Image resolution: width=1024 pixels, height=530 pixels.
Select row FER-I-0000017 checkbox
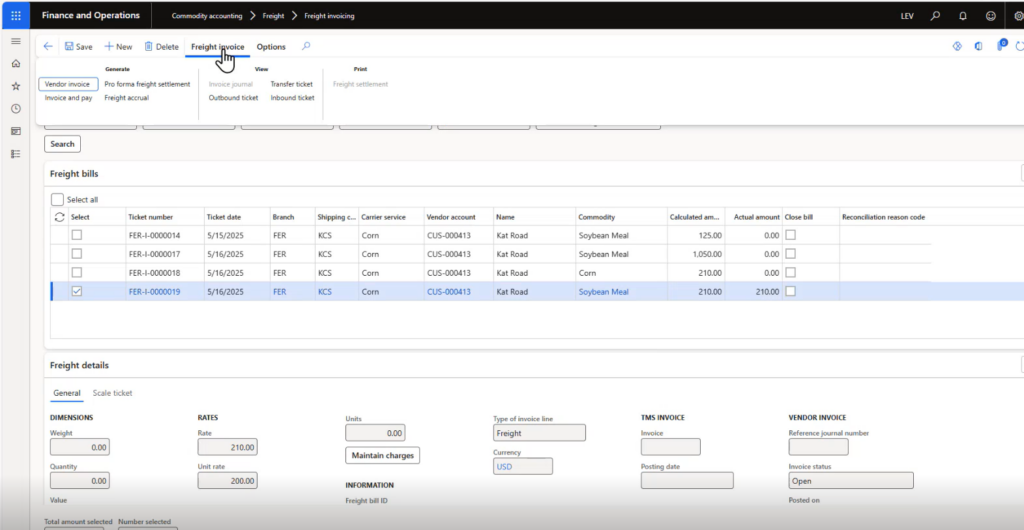(77, 254)
